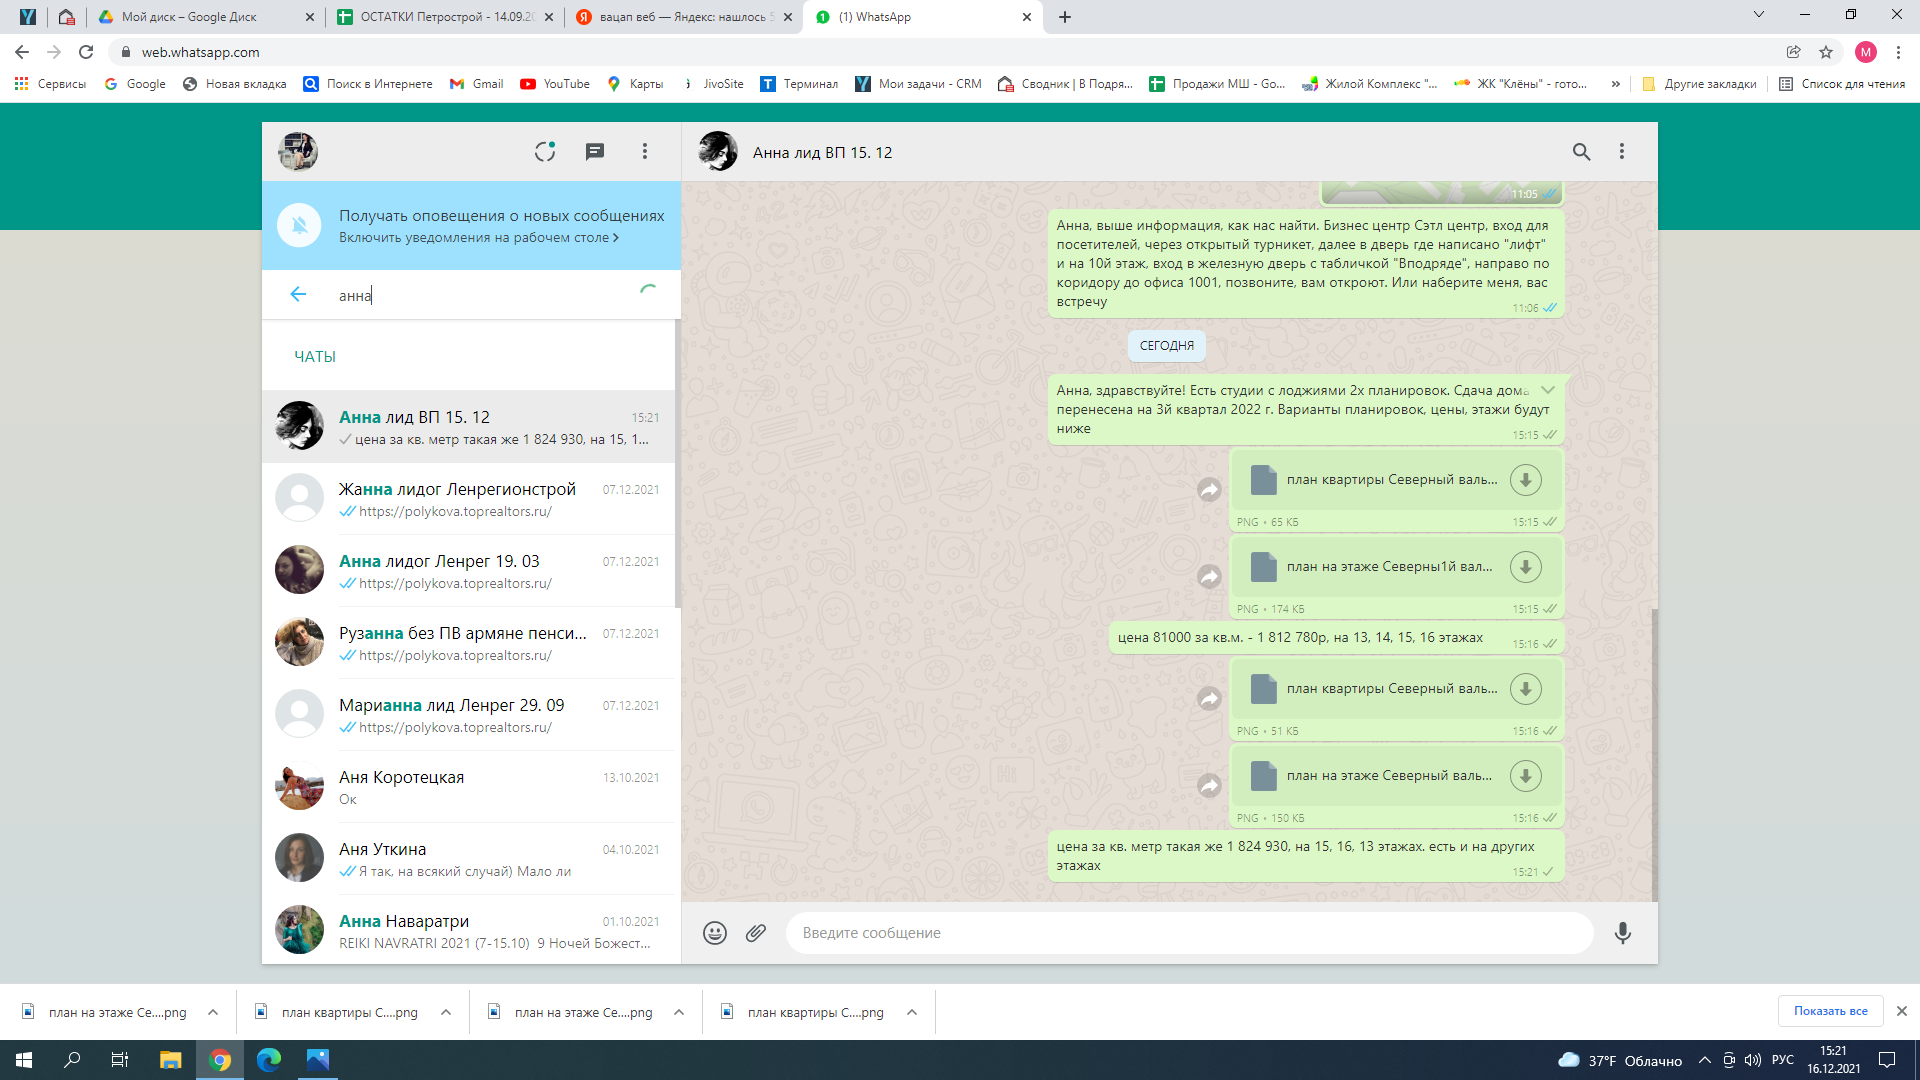Open the conversation three-dots menu

point(1622,152)
